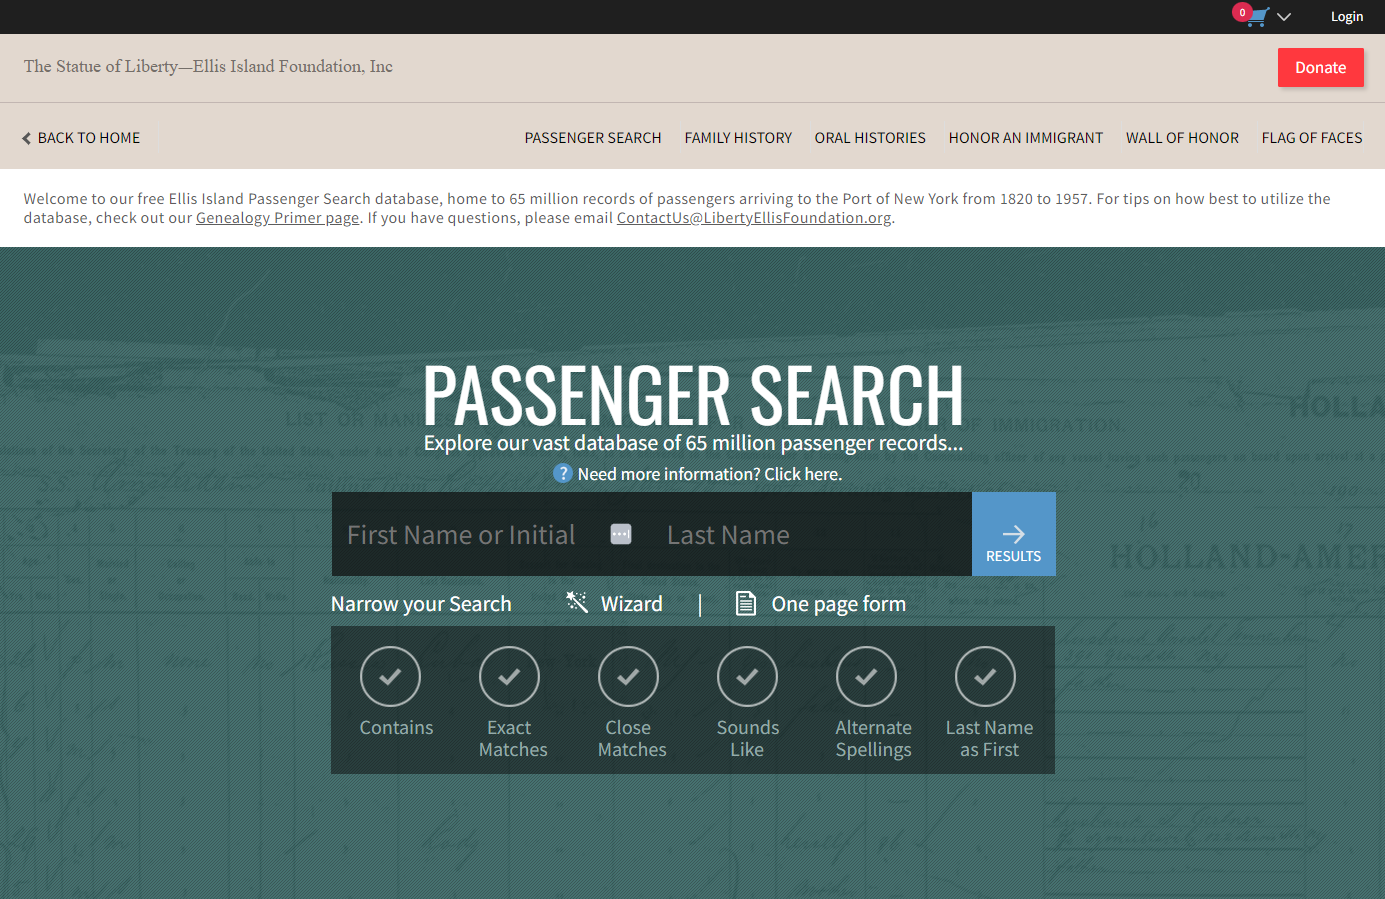Expand the cart dropdown chevron
This screenshot has height=899, width=1385.
(1284, 17)
